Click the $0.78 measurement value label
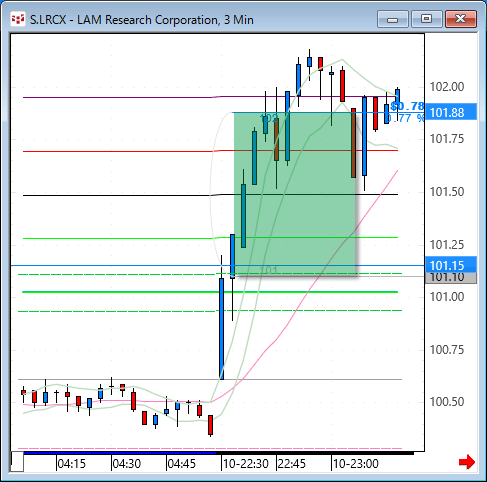This screenshot has width=487, height=482. point(407,106)
